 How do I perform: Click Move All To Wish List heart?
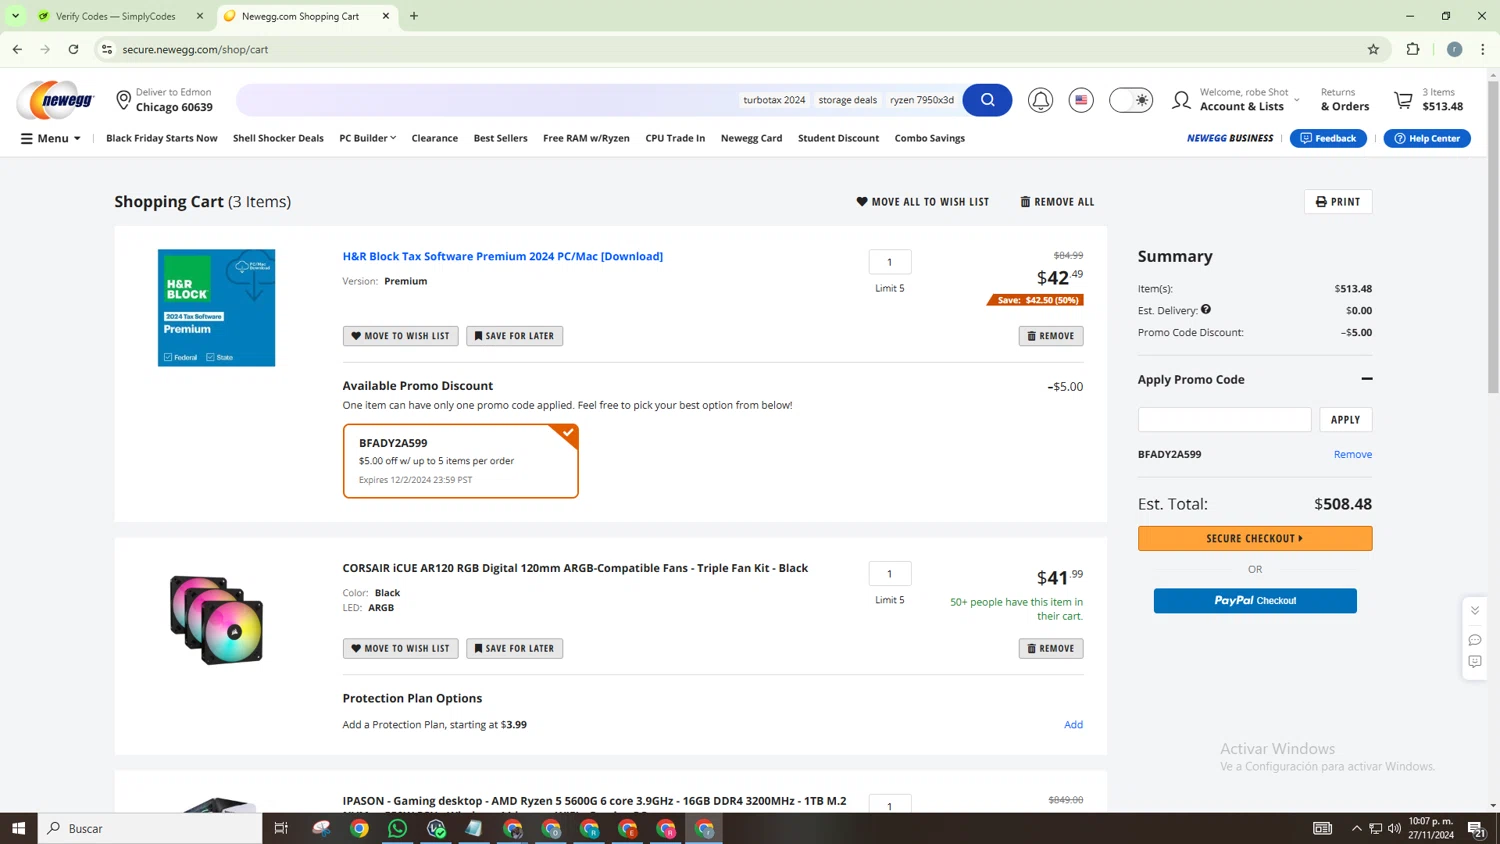pos(922,202)
